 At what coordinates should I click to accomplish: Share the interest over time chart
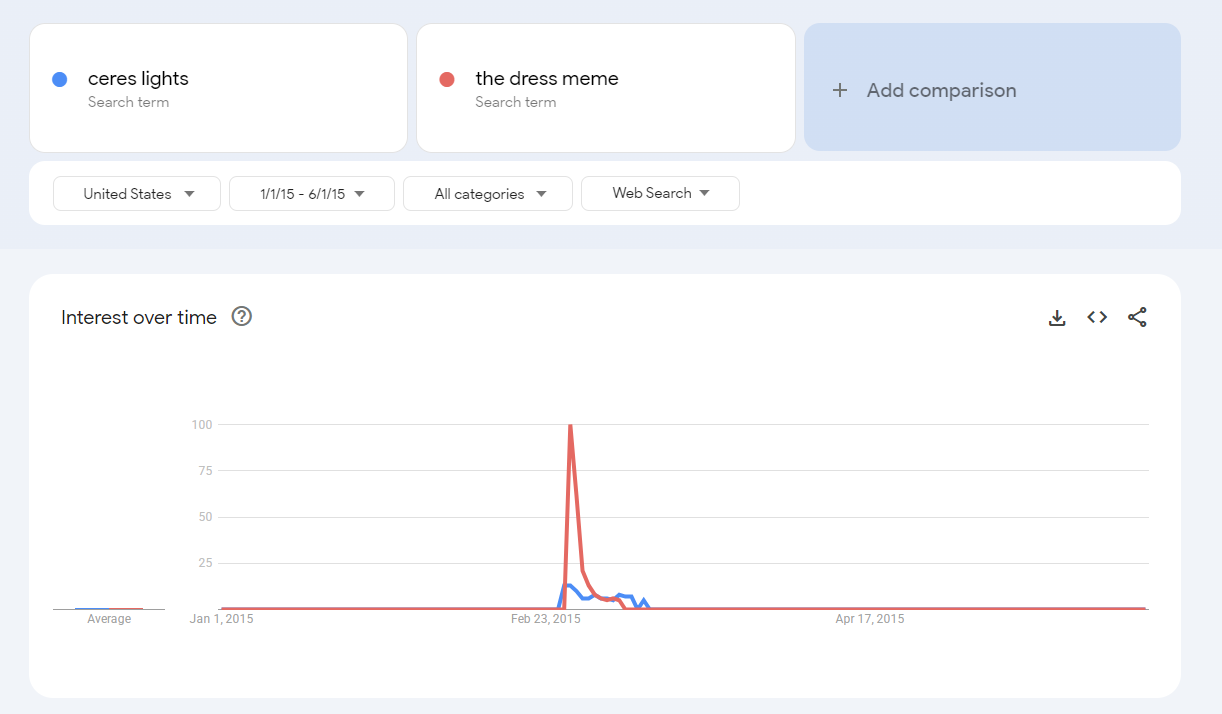1137,317
